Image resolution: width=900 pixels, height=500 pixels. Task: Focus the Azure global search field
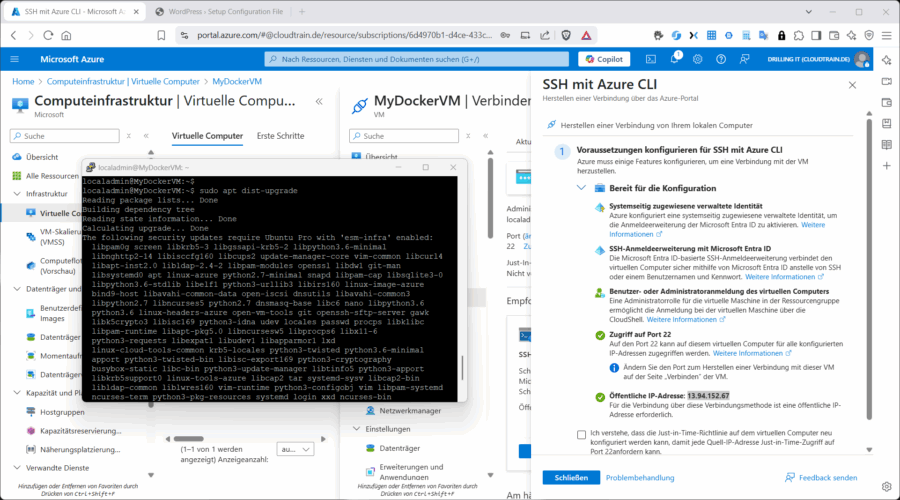pyautogui.click(x=417, y=59)
